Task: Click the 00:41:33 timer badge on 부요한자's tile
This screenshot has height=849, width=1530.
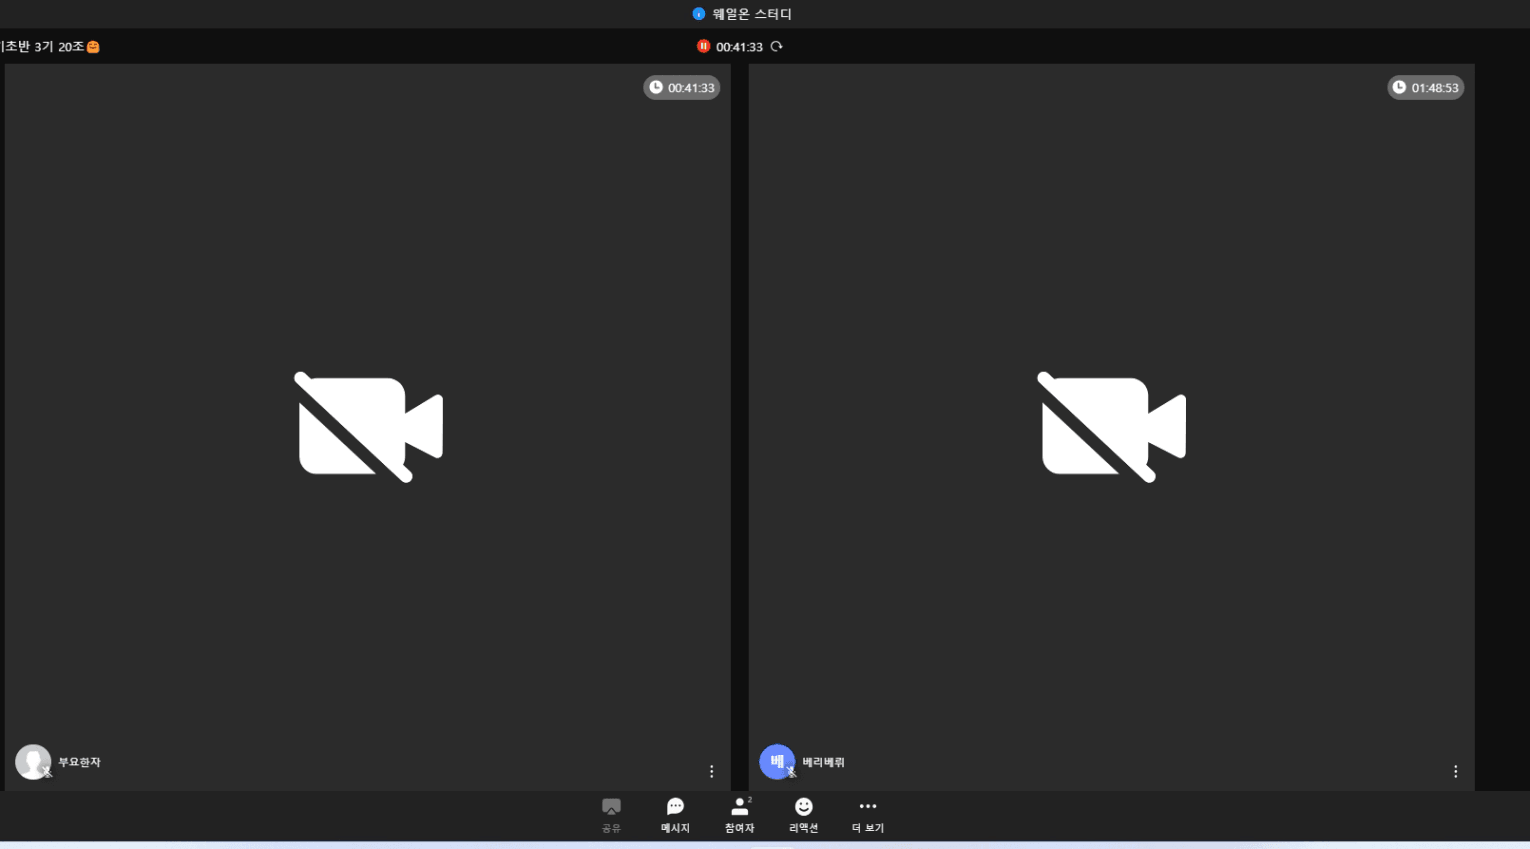Action: point(682,88)
